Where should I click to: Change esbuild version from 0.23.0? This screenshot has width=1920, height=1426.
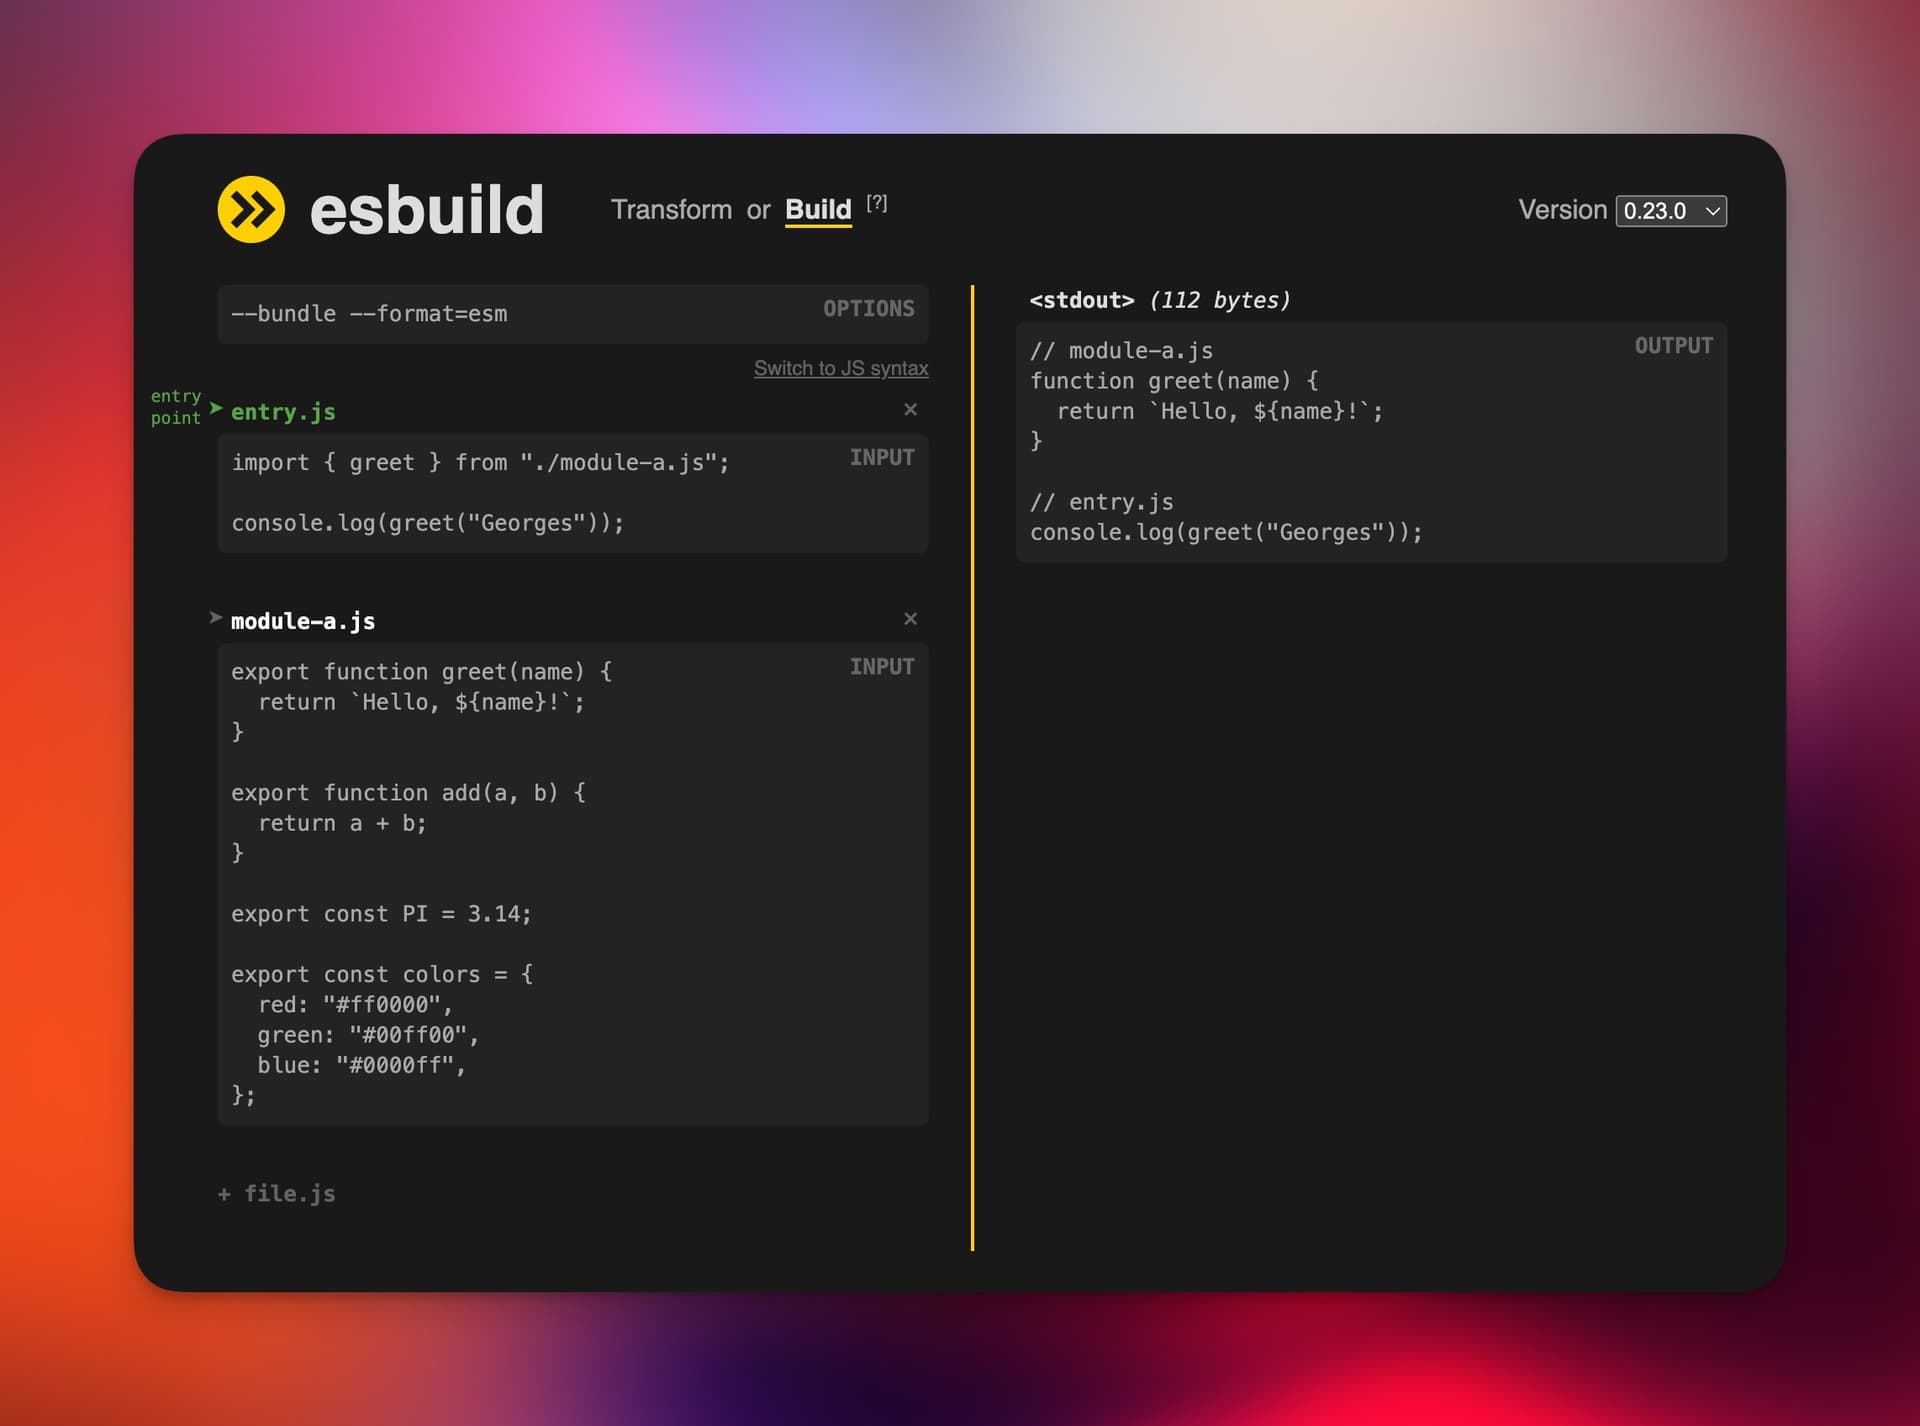(1671, 211)
